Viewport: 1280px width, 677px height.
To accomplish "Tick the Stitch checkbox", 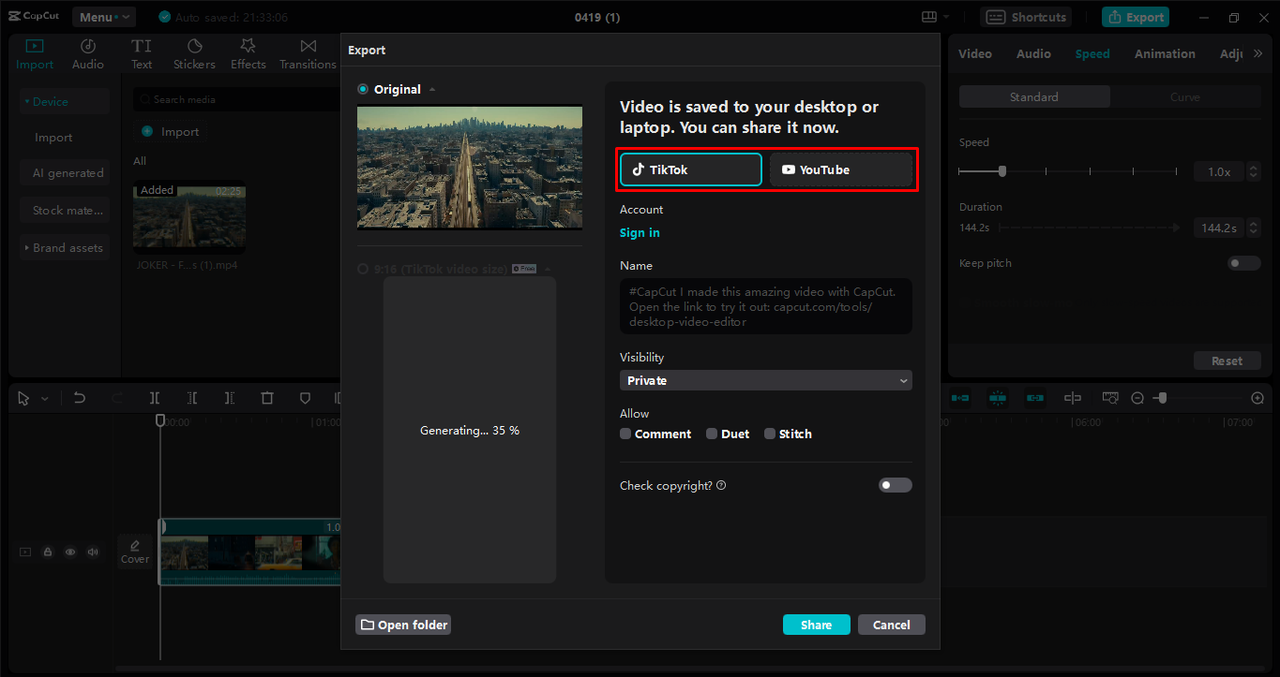I will pyautogui.click(x=770, y=434).
